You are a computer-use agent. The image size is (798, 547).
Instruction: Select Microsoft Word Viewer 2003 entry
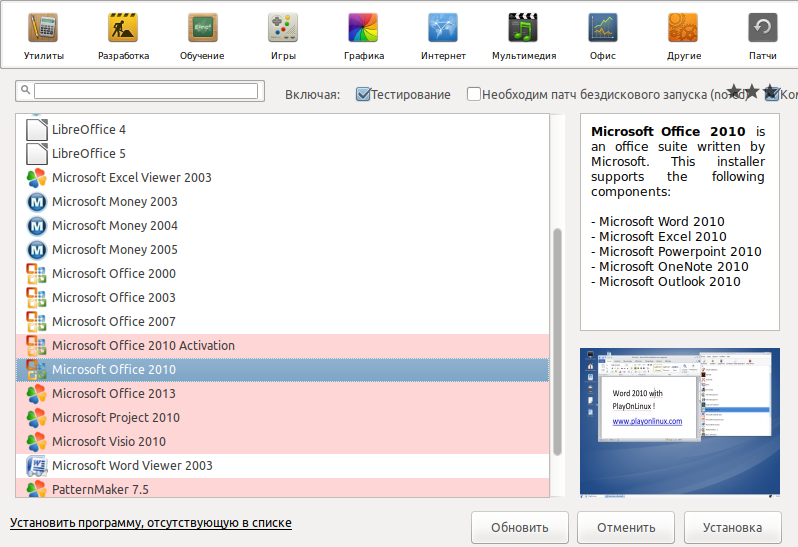click(282, 466)
